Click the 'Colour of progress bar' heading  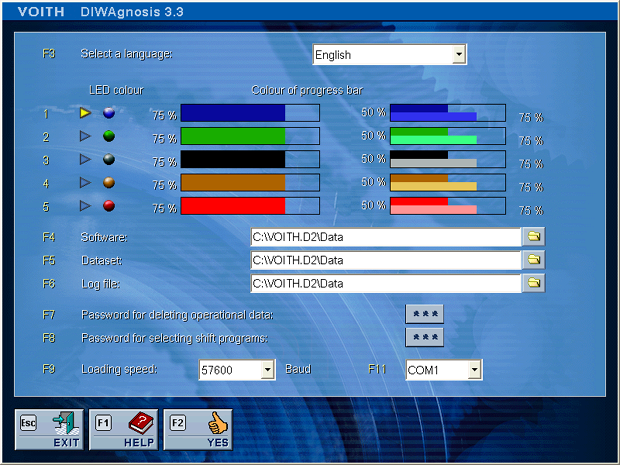(307, 90)
